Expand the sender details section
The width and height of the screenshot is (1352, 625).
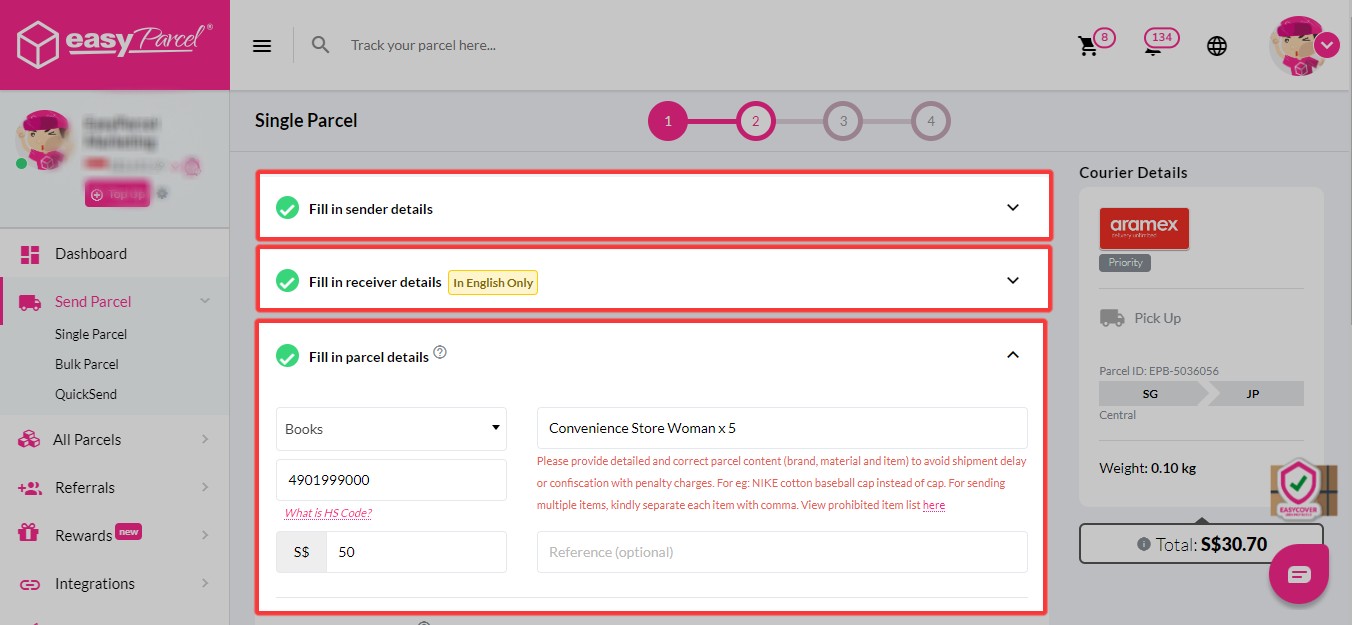click(x=1012, y=208)
